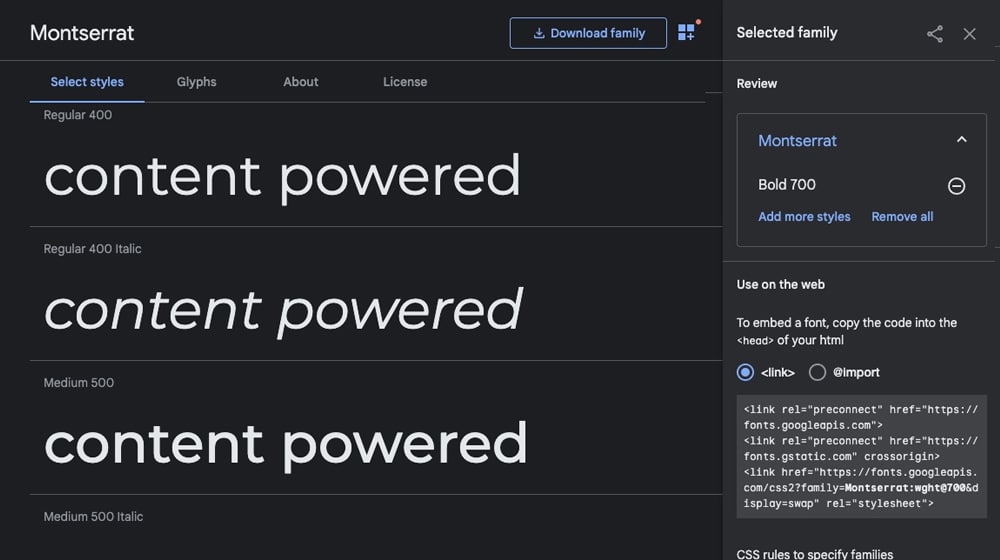This screenshot has width=1000, height=560.
Task: Click the Download family button
Action: (x=588, y=33)
